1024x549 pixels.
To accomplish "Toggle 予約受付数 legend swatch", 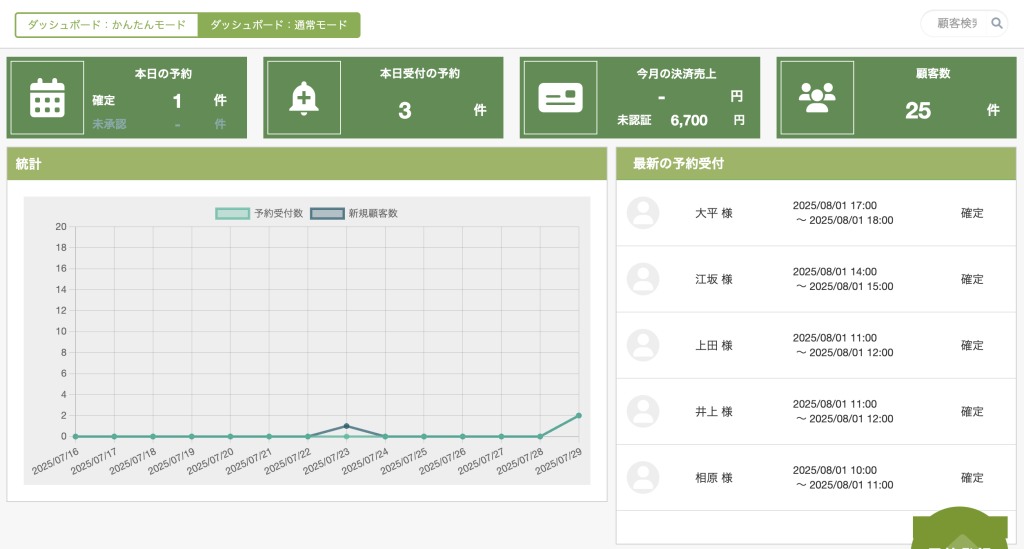I will [232, 213].
